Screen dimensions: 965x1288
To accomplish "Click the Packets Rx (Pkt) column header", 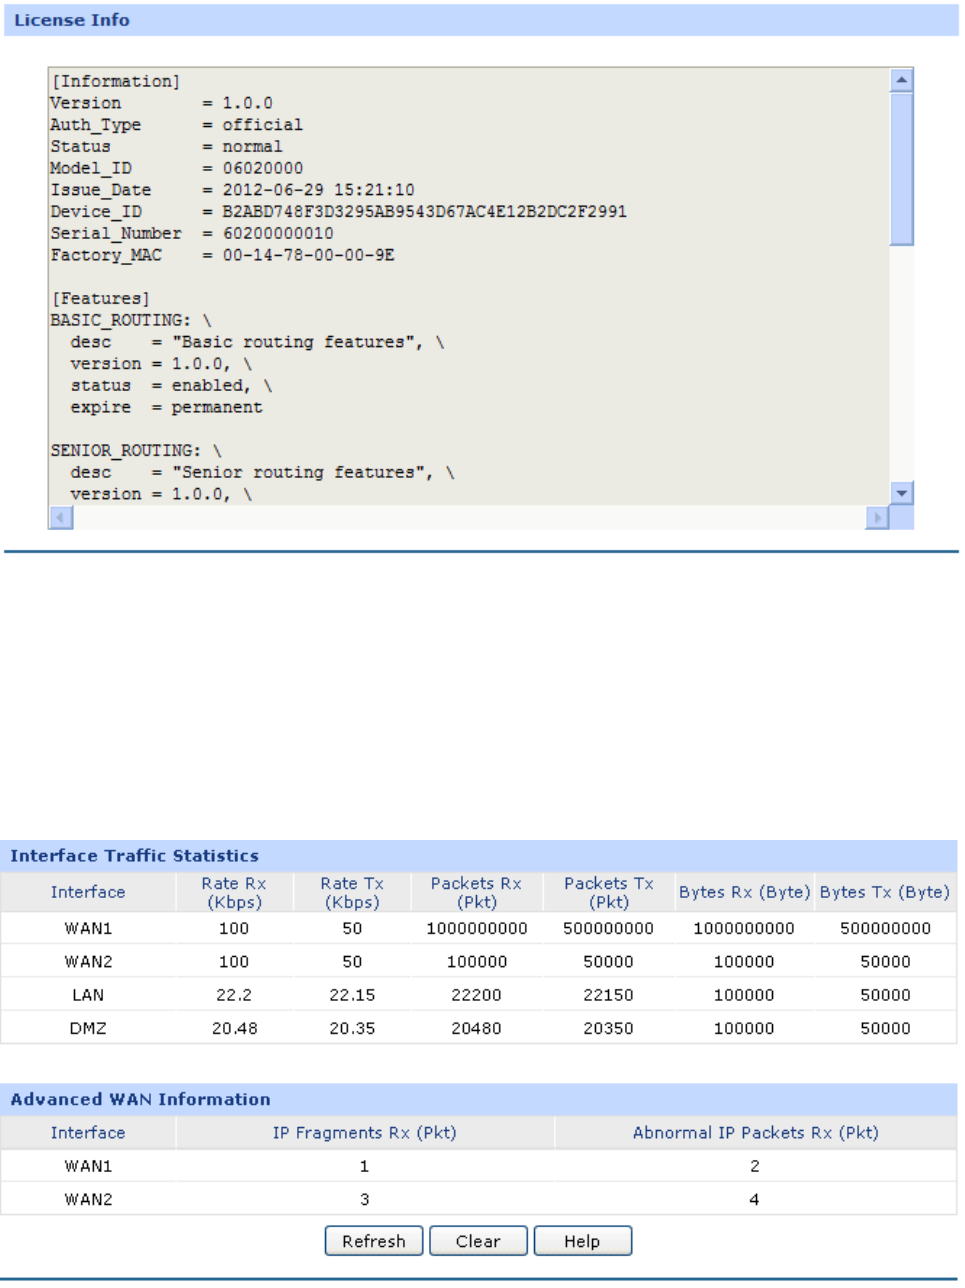I will click(x=476, y=892).
